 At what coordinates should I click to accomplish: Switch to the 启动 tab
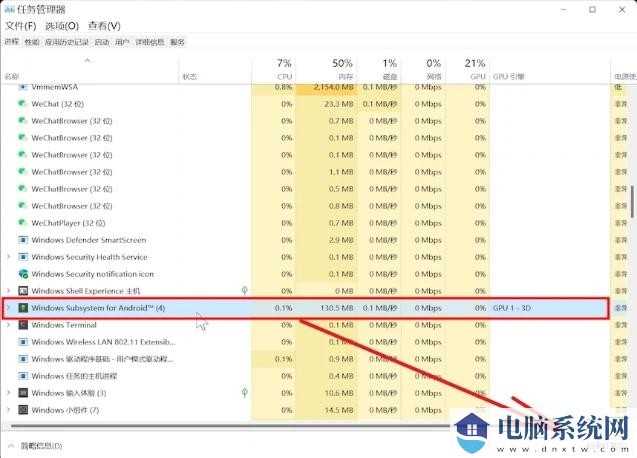[102, 42]
